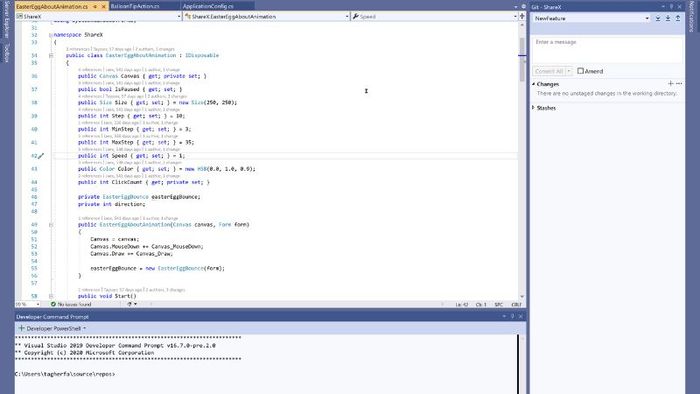The width and height of the screenshot is (700, 394).
Task: Click the editor vertical scrollbar thumb
Action: 521,59
